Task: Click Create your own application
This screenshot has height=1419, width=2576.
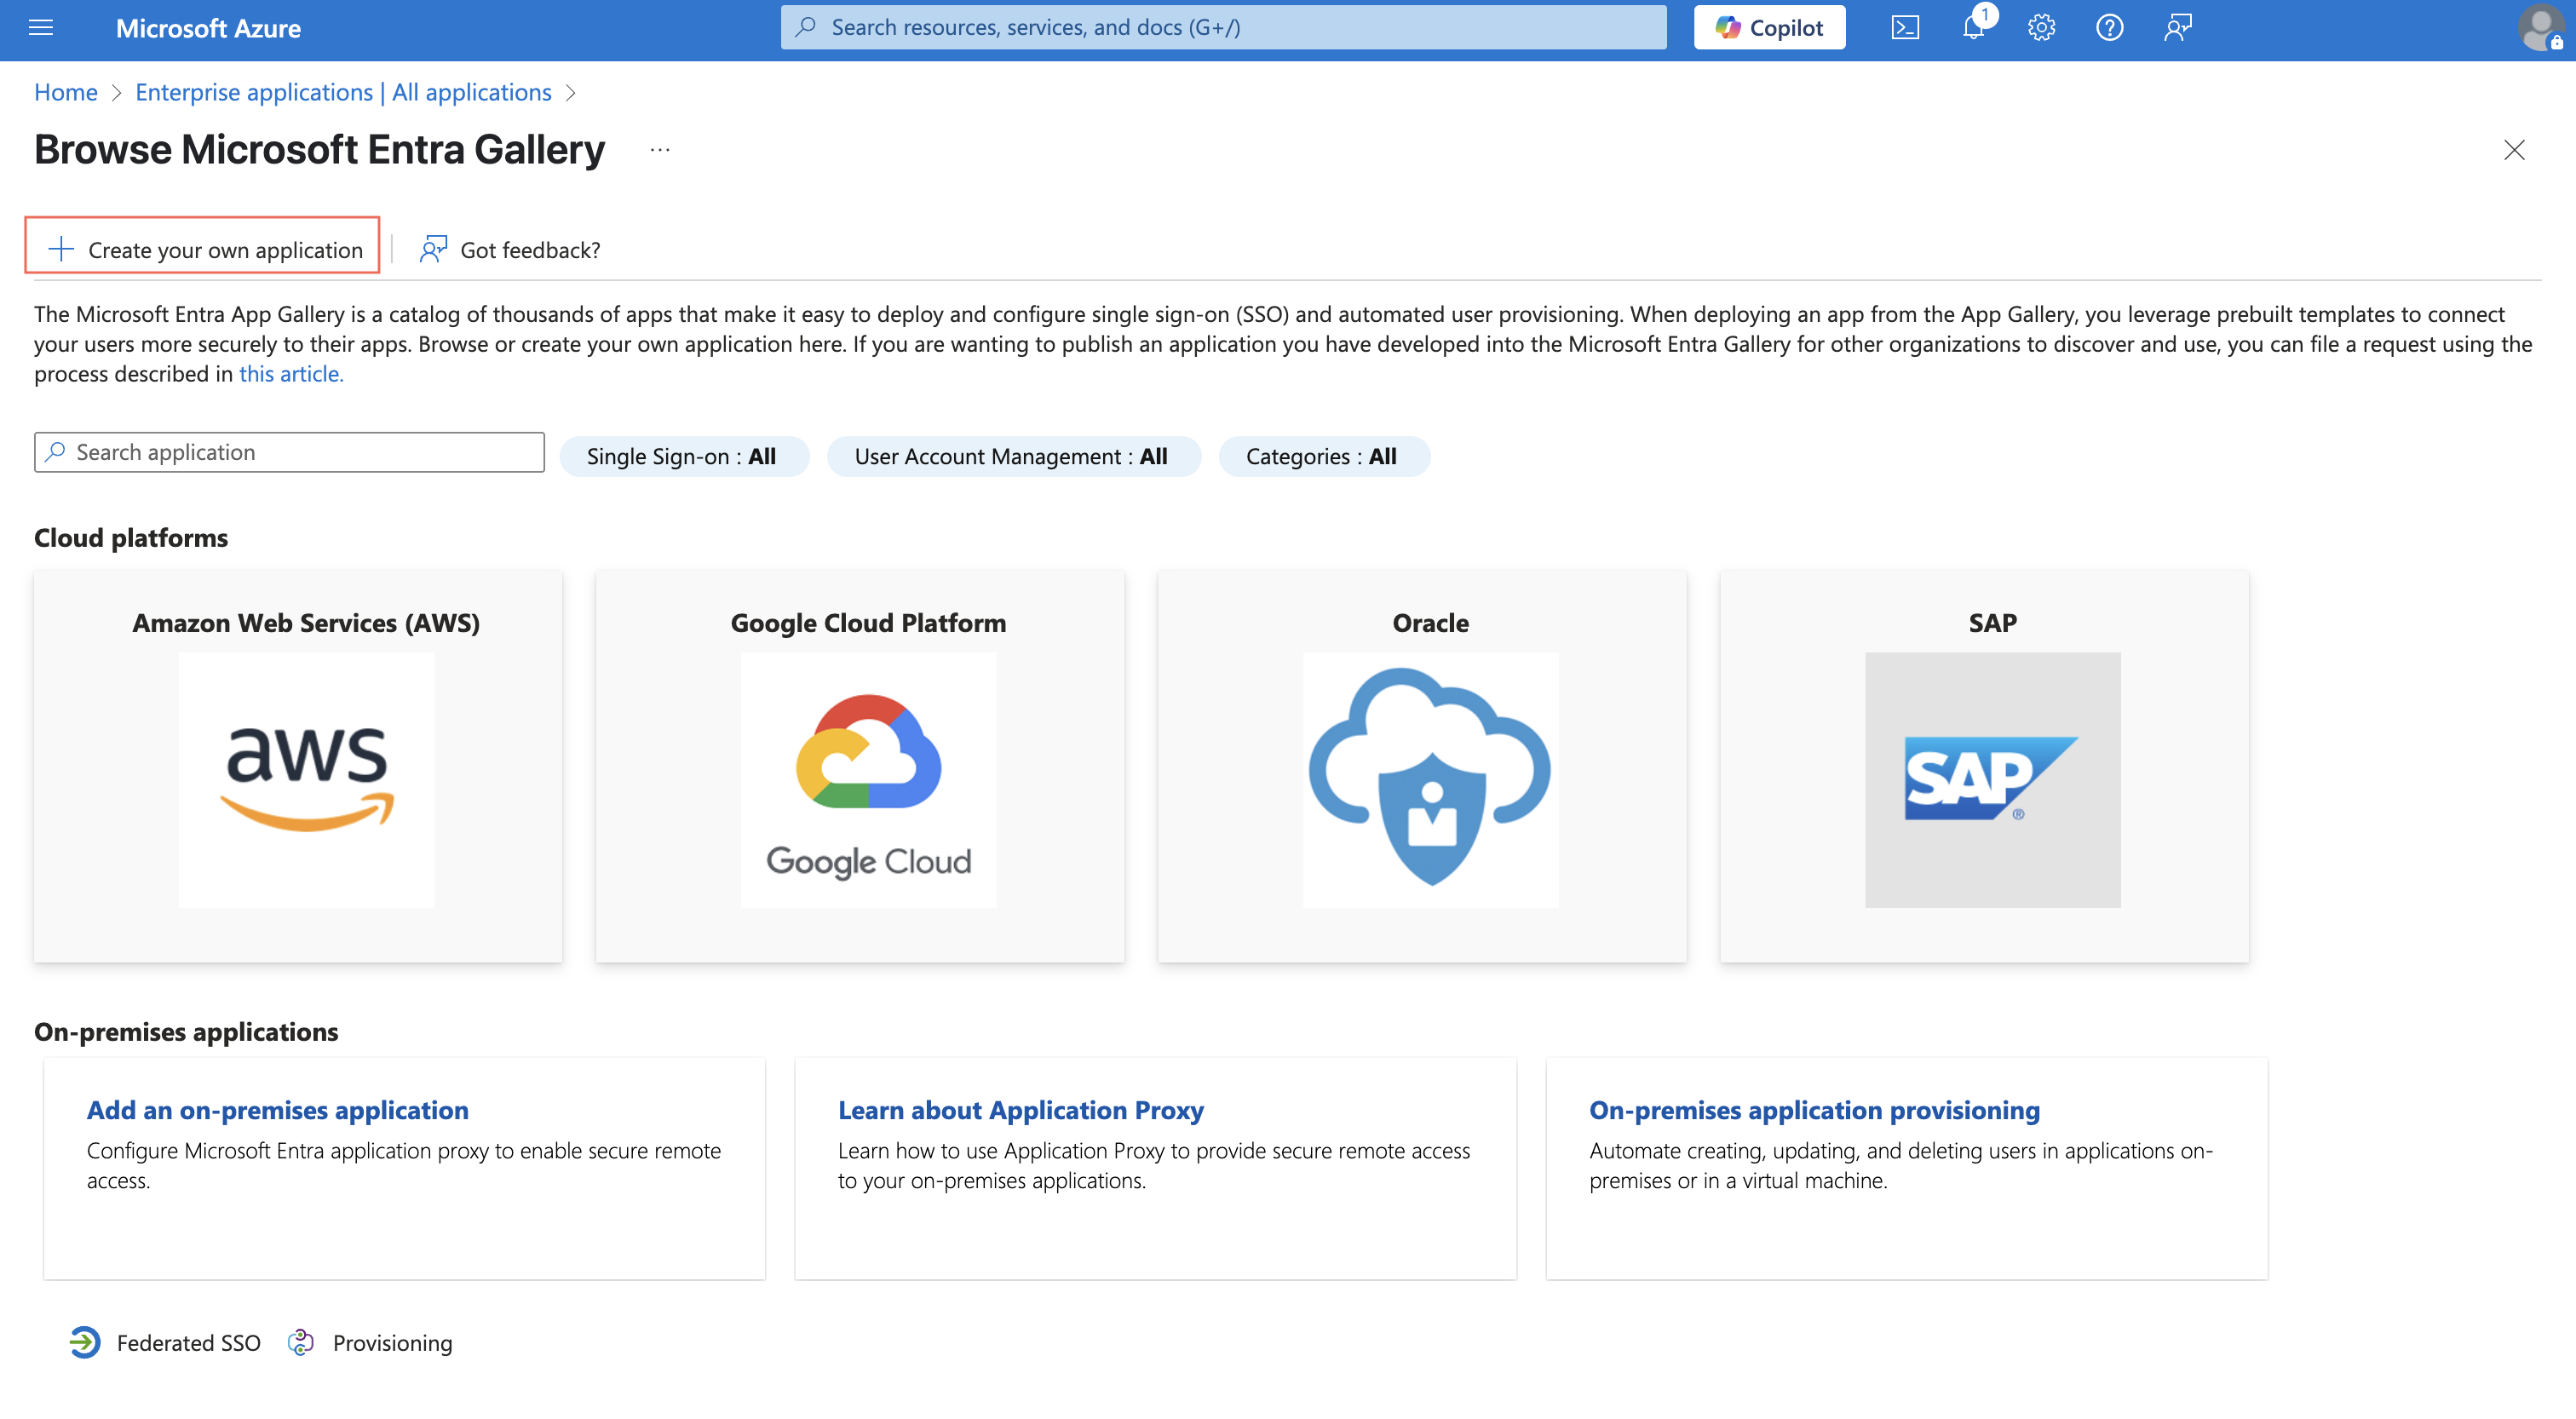Action: point(204,250)
